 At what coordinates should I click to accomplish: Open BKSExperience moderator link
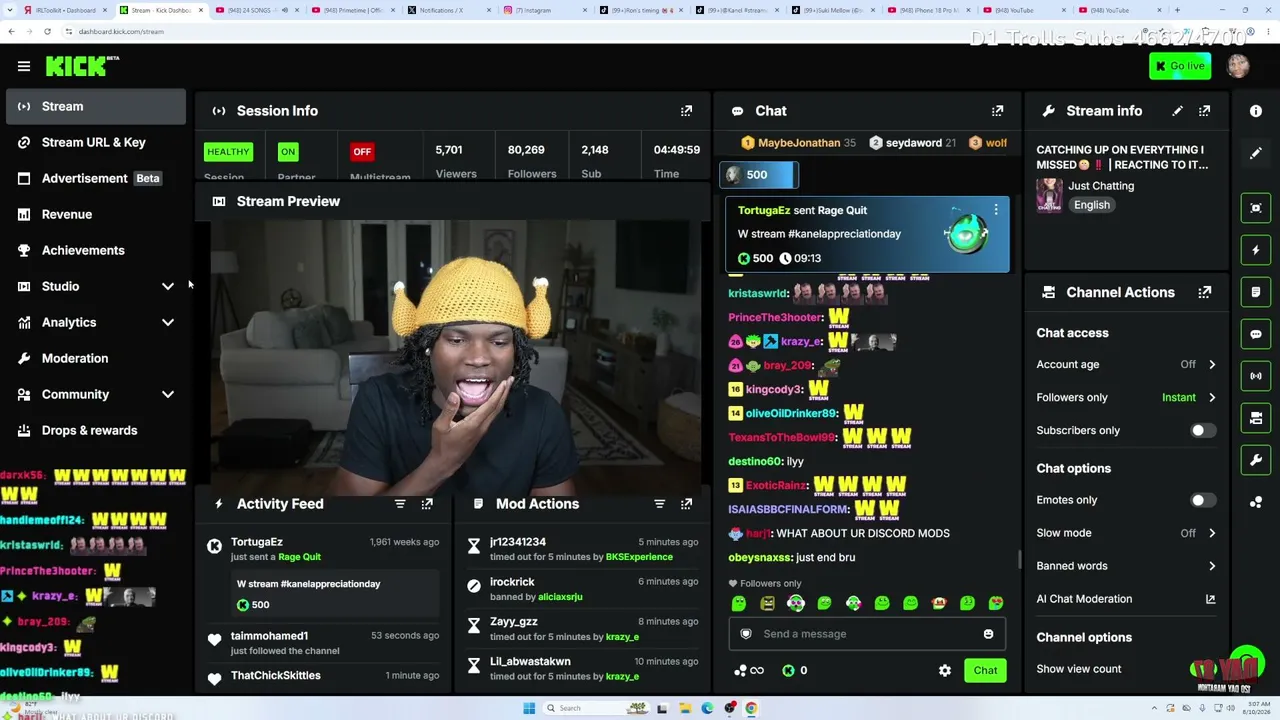point(639,557)
